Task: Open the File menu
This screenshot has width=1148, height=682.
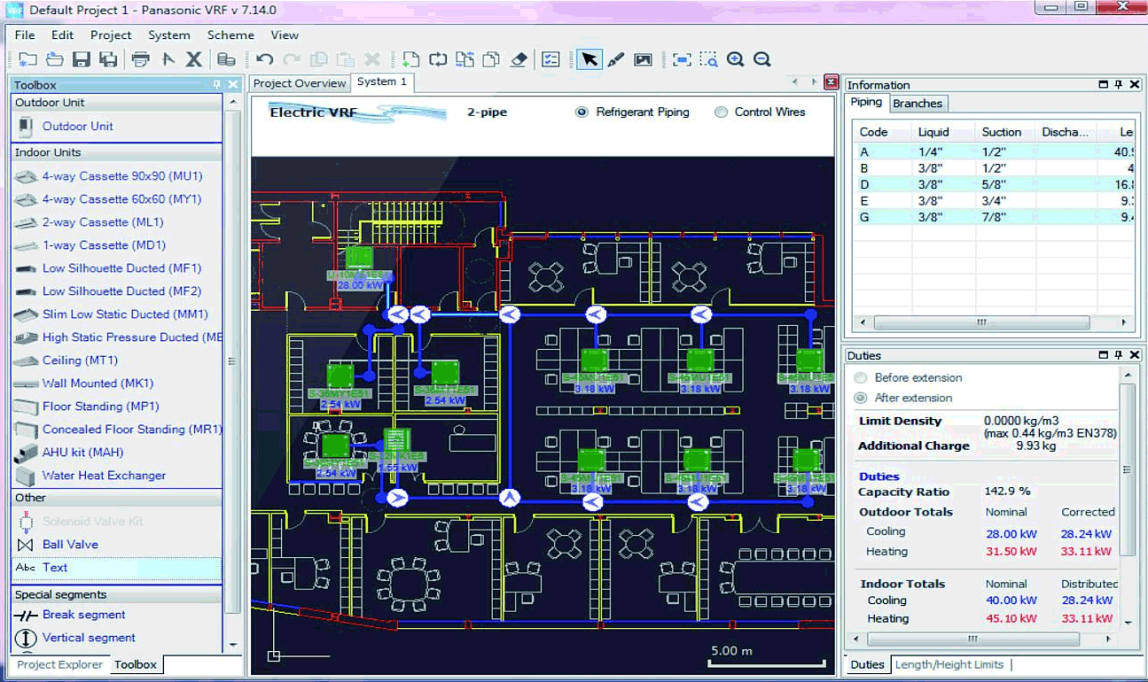Action: pos(24,35)
